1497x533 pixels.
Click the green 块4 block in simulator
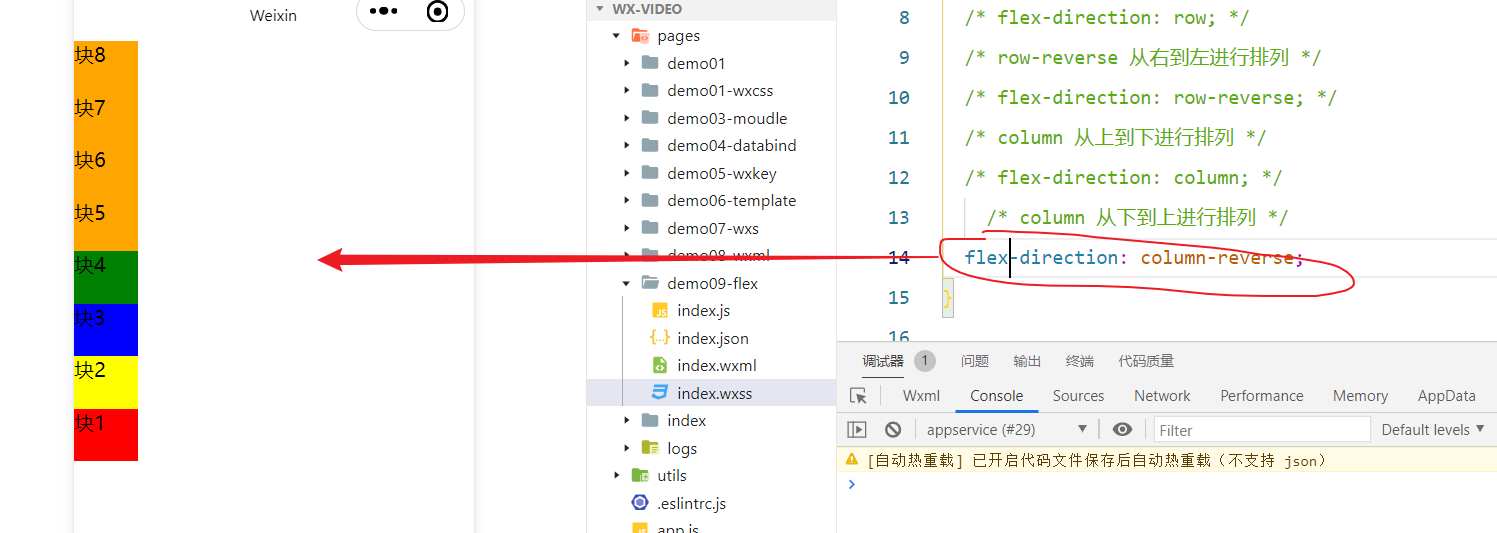coord(106,277)
